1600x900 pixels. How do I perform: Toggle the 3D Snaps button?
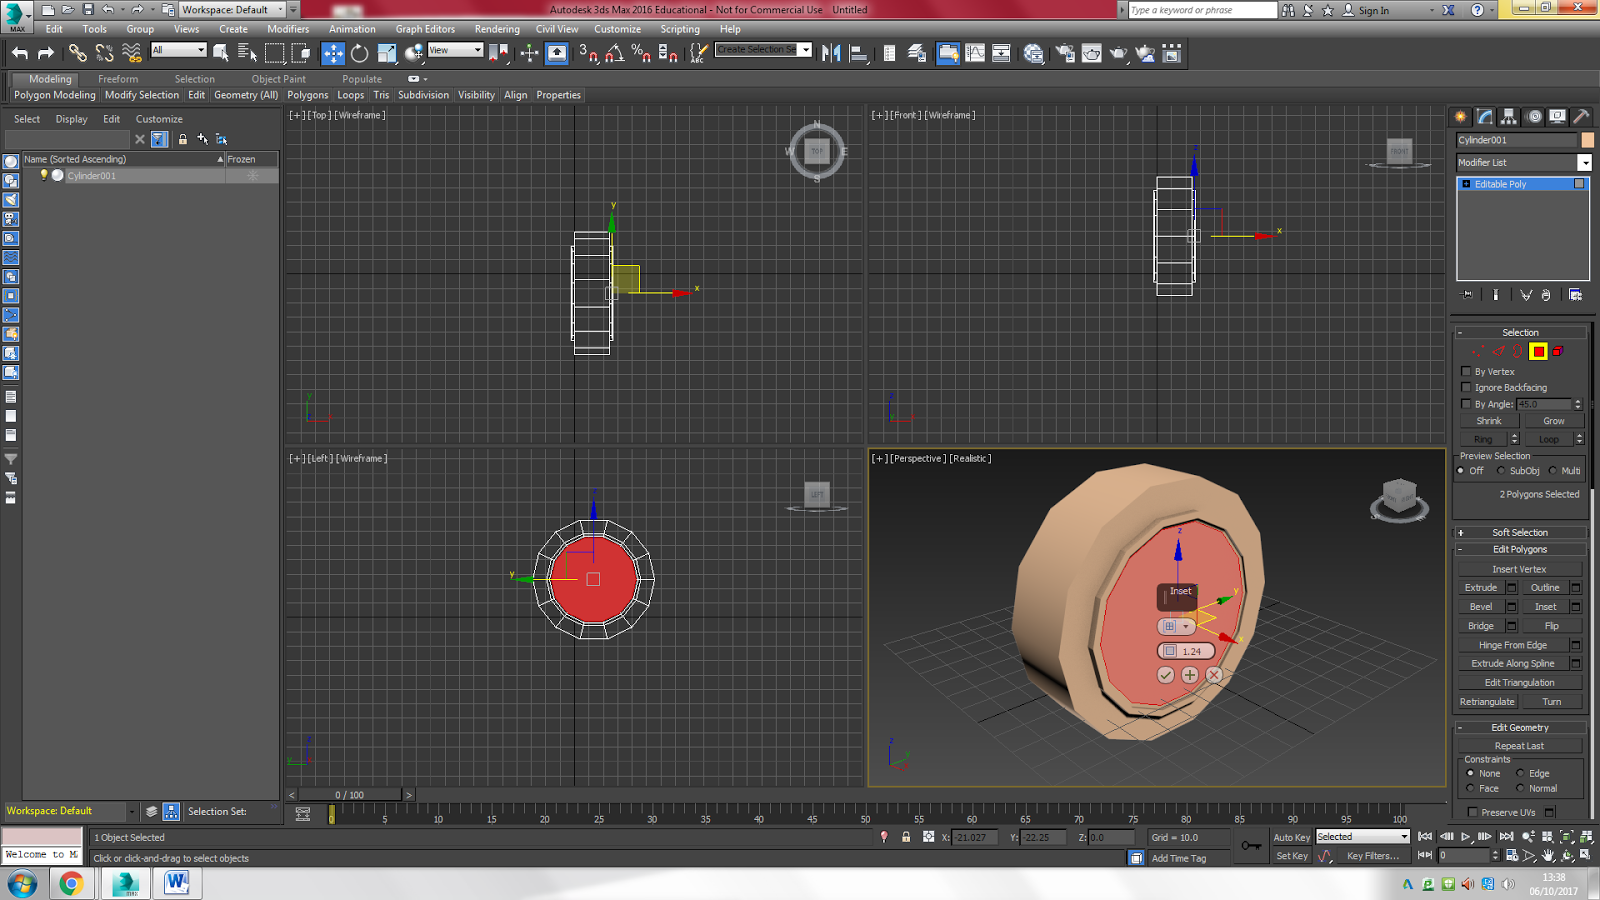[x=588, y=53]
